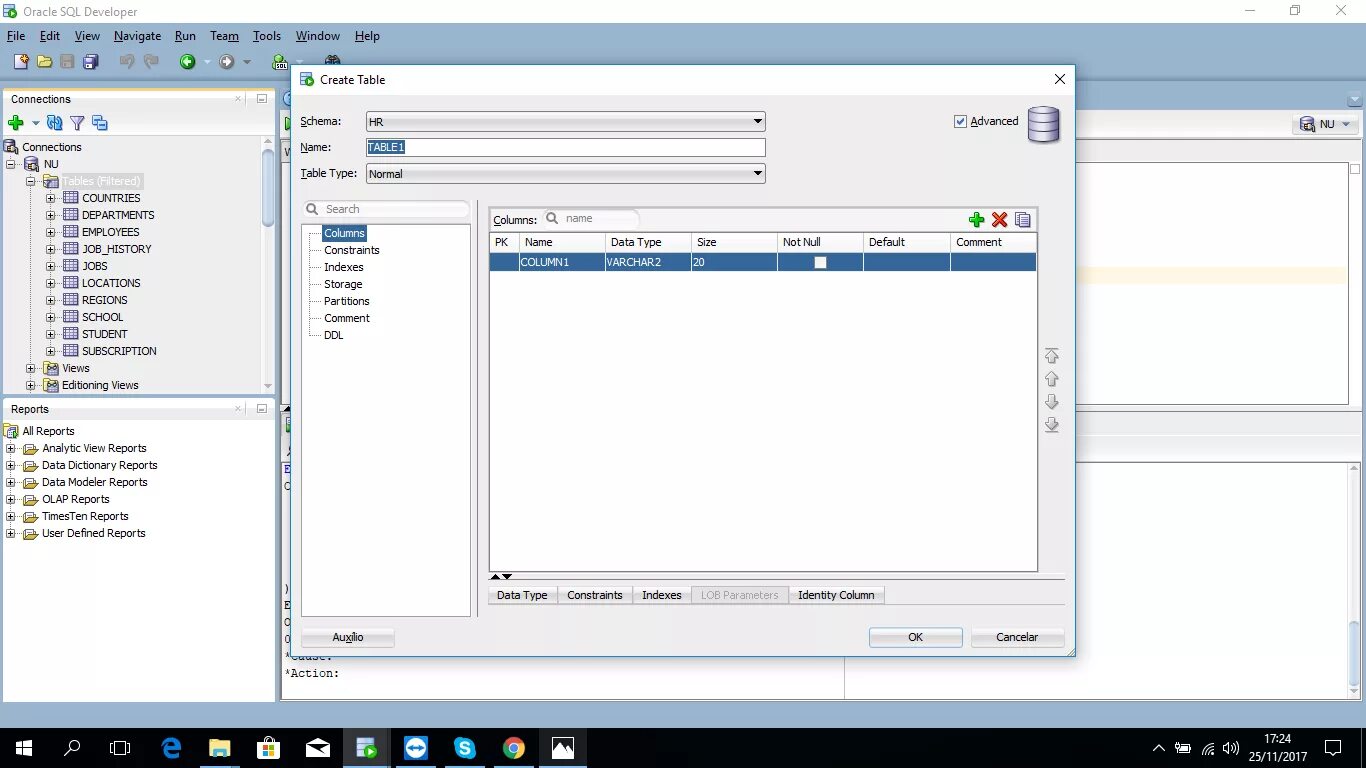The width and height of the screenshot is (1366, 768).
Task: Click the move column to bottom arrow
Action: pyautogui.click(x=1052, y=425)
